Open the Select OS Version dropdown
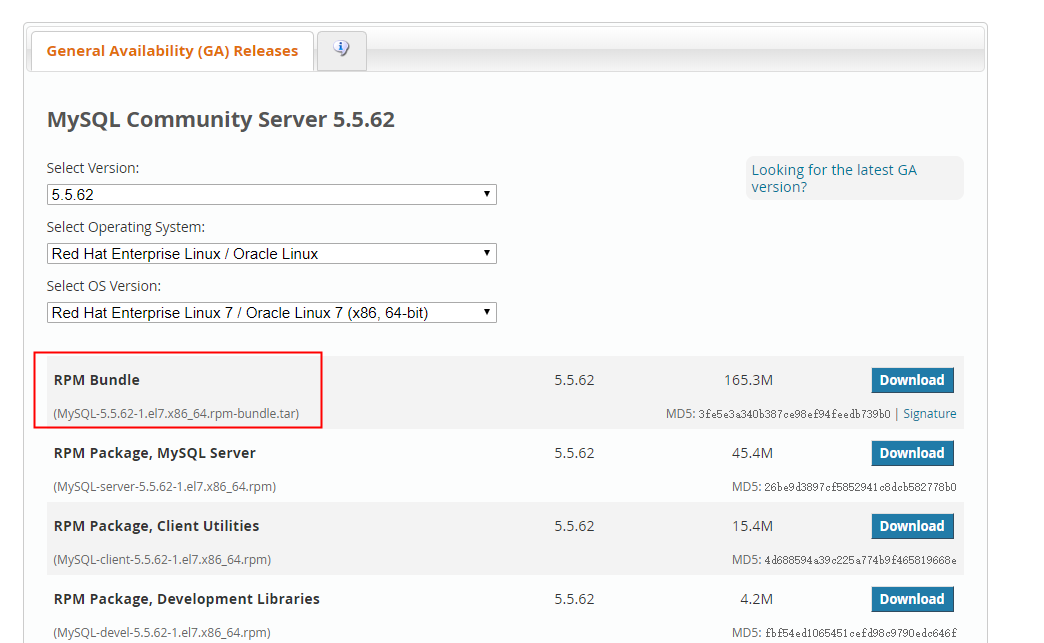This screenshot has height=643, width=1044. (x=272, y=313)
